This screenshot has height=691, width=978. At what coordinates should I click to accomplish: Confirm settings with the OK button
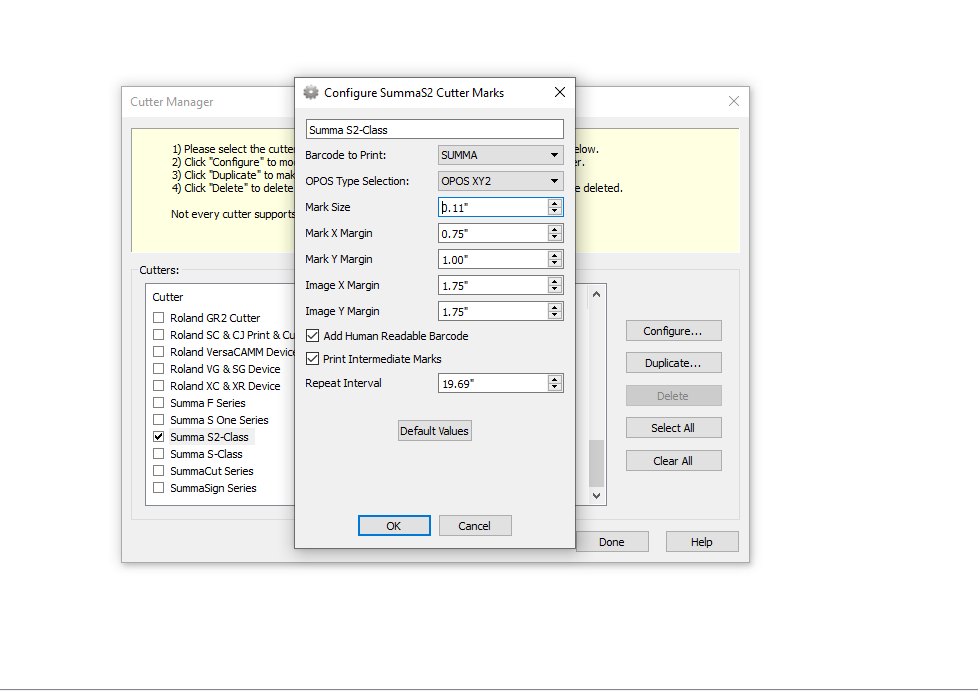coord(394,525)
